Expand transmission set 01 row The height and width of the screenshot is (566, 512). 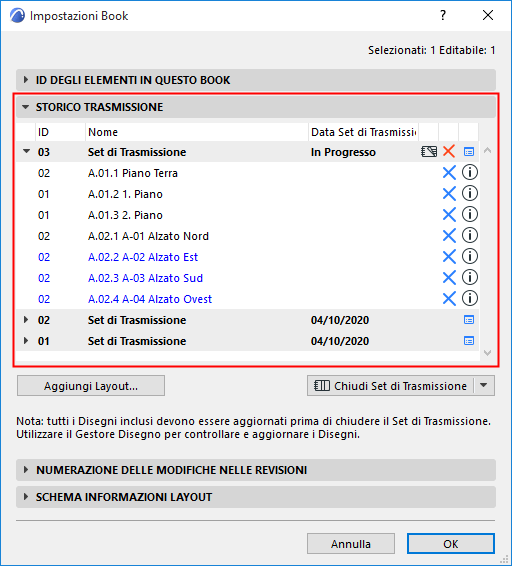coord(26,340)
